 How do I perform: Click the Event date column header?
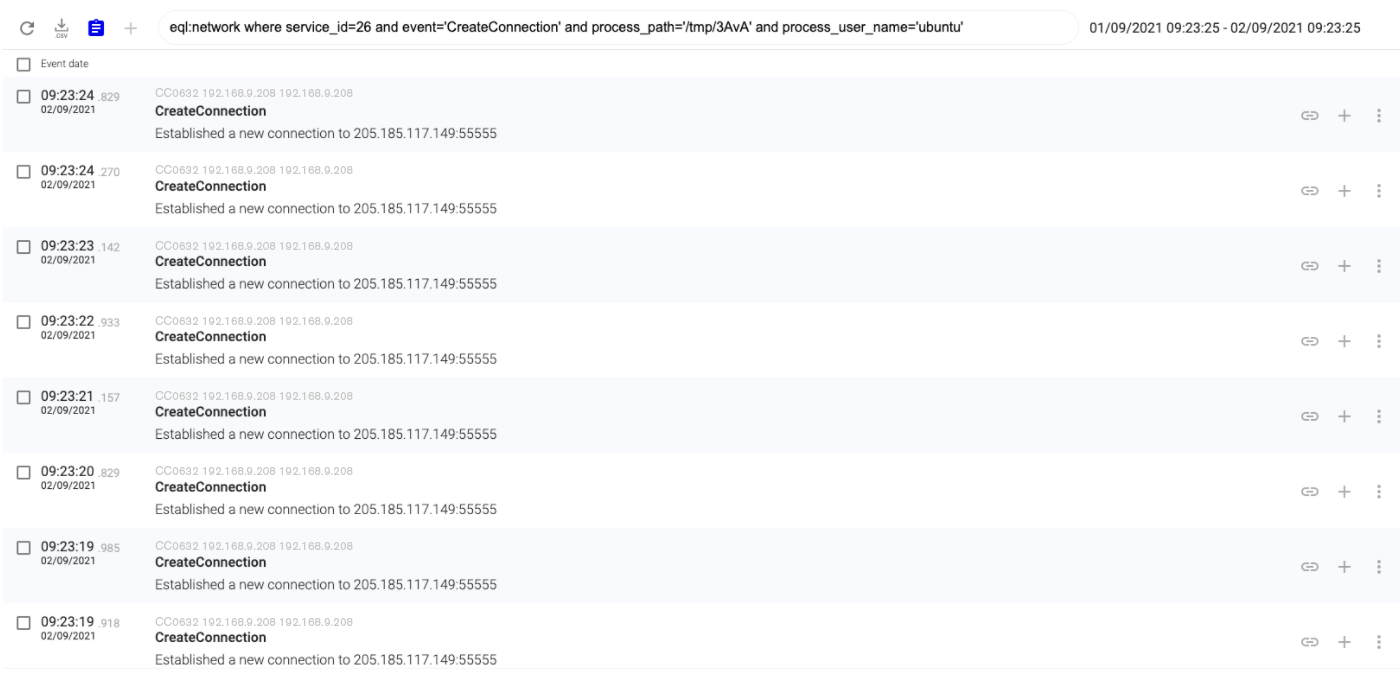pyautogui.click(x=65, y=64)
